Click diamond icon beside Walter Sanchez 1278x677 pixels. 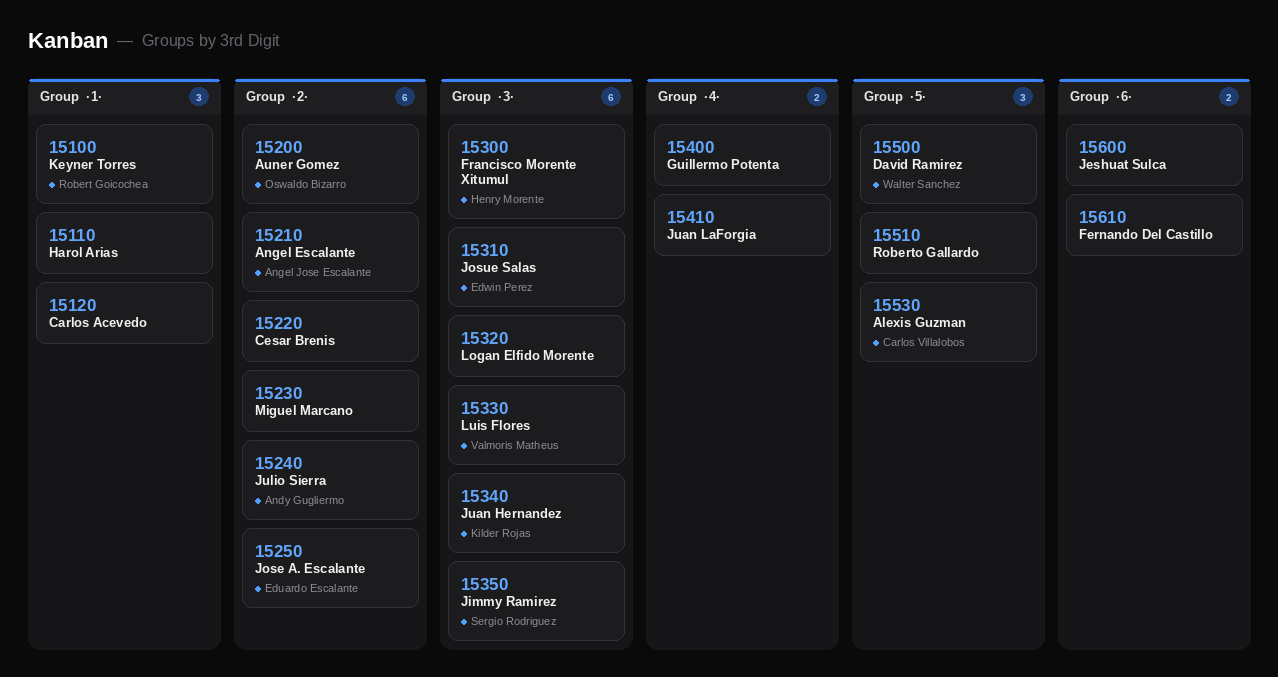click(876, 185)
